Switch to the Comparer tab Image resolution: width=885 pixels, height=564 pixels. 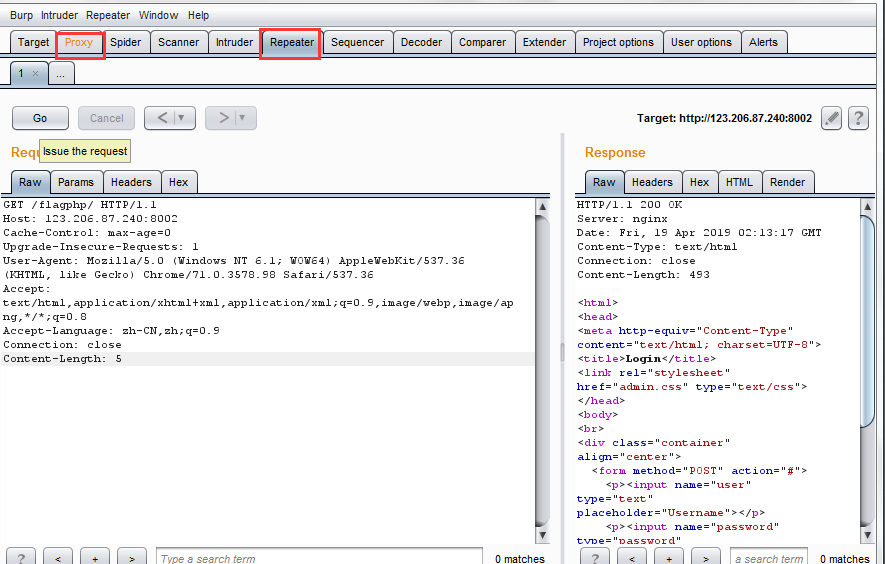pyautogui.click(x=483, y=42)
